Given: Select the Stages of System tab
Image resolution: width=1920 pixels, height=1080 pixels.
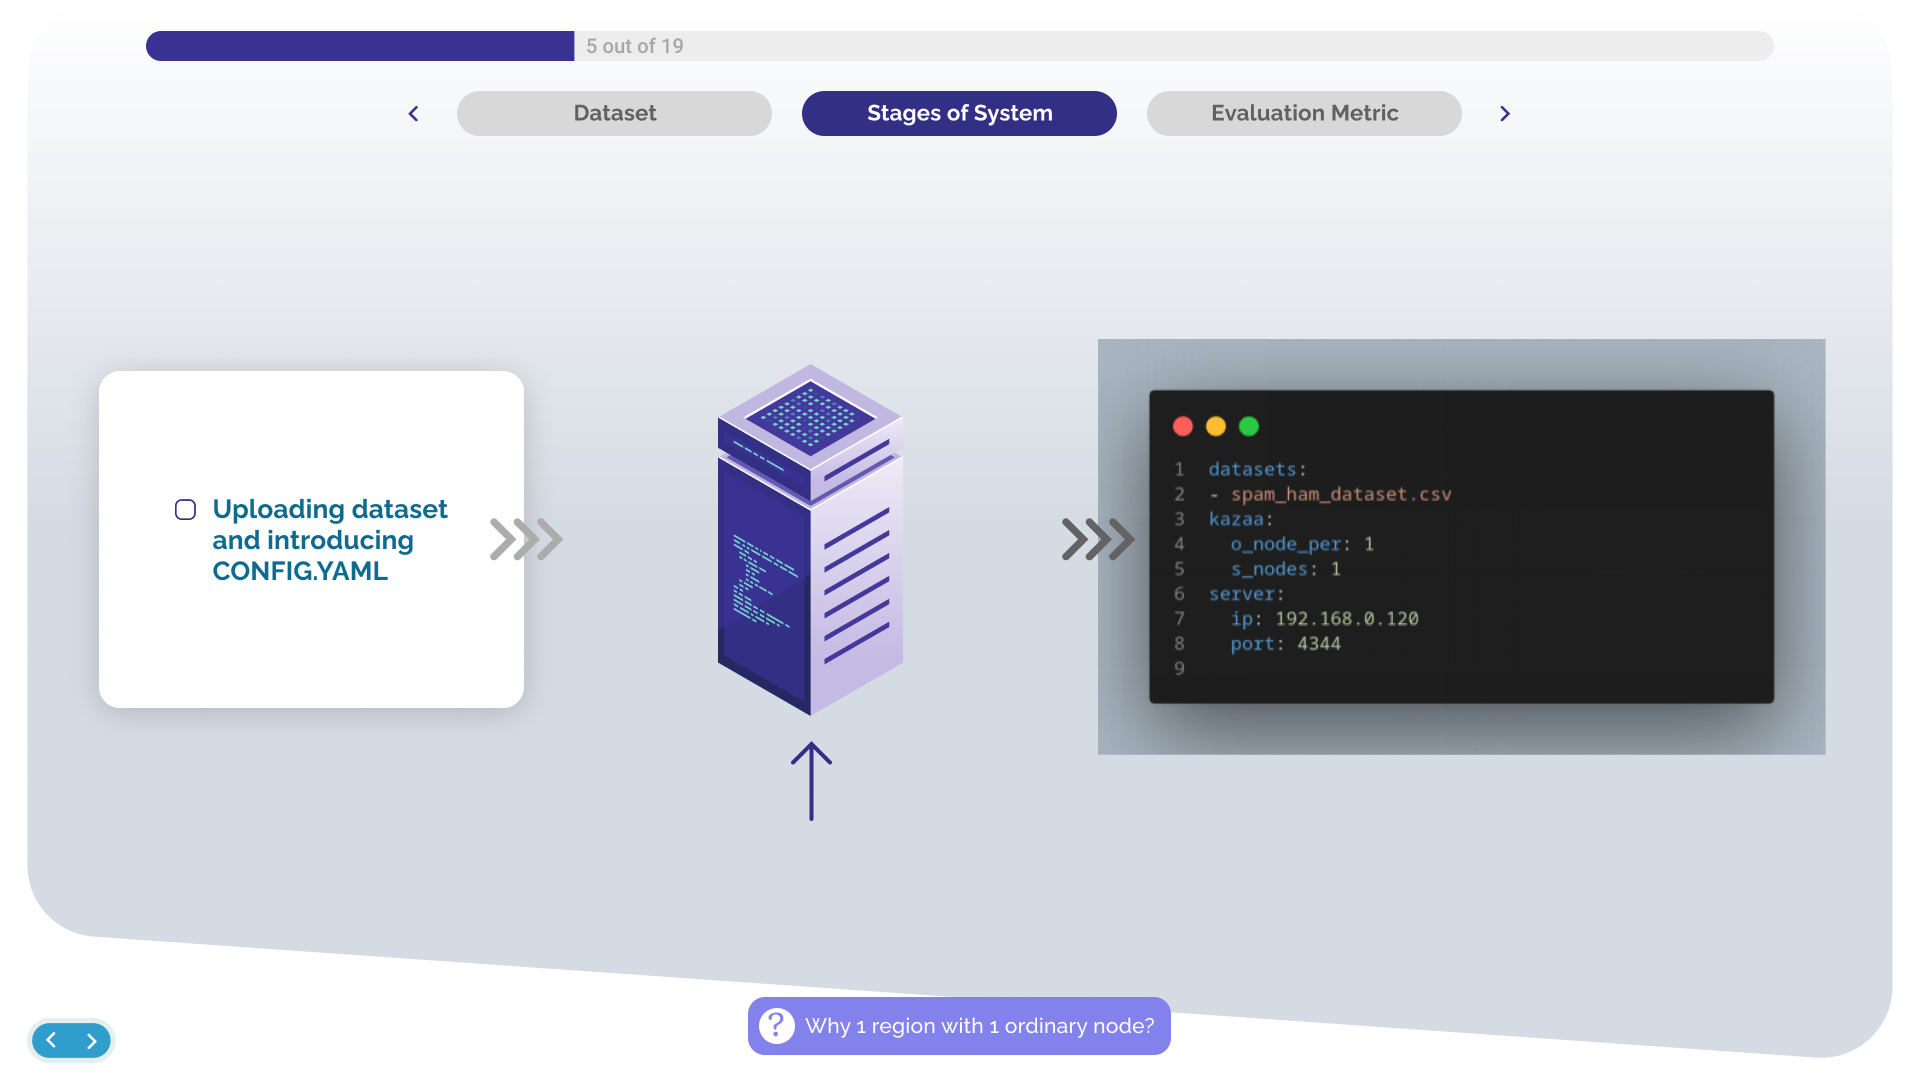Looking at the screenshot, I should [x=959, y=114].
